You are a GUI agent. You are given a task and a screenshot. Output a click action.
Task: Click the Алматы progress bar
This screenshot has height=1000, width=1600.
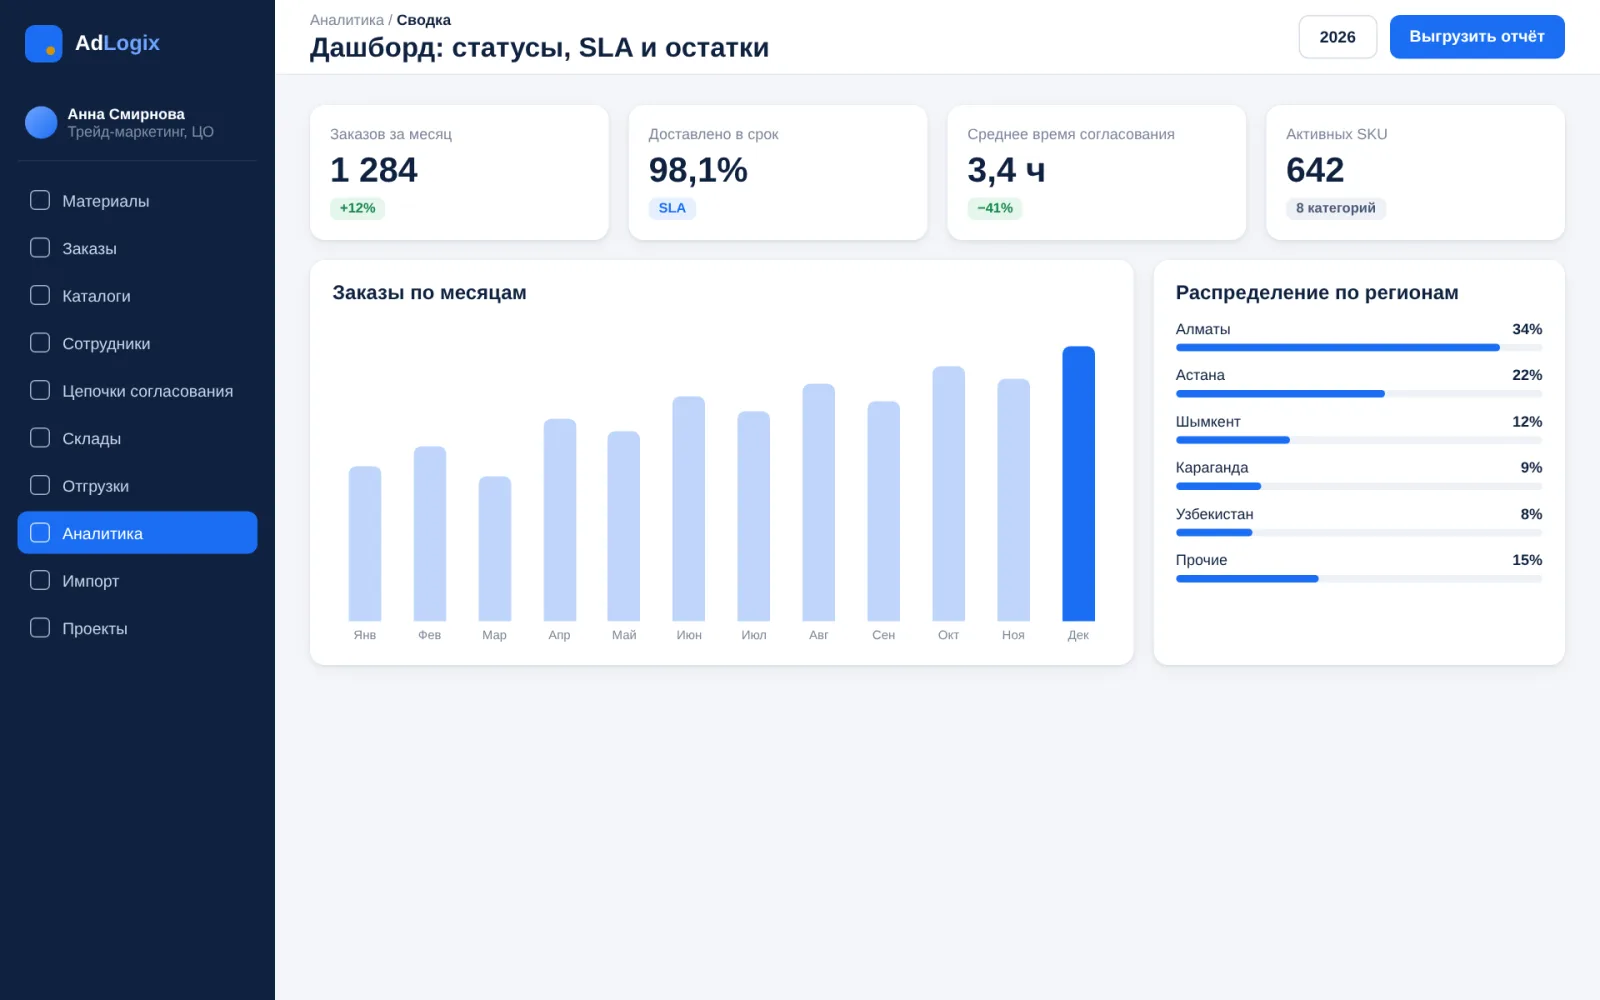[1359, 348]
